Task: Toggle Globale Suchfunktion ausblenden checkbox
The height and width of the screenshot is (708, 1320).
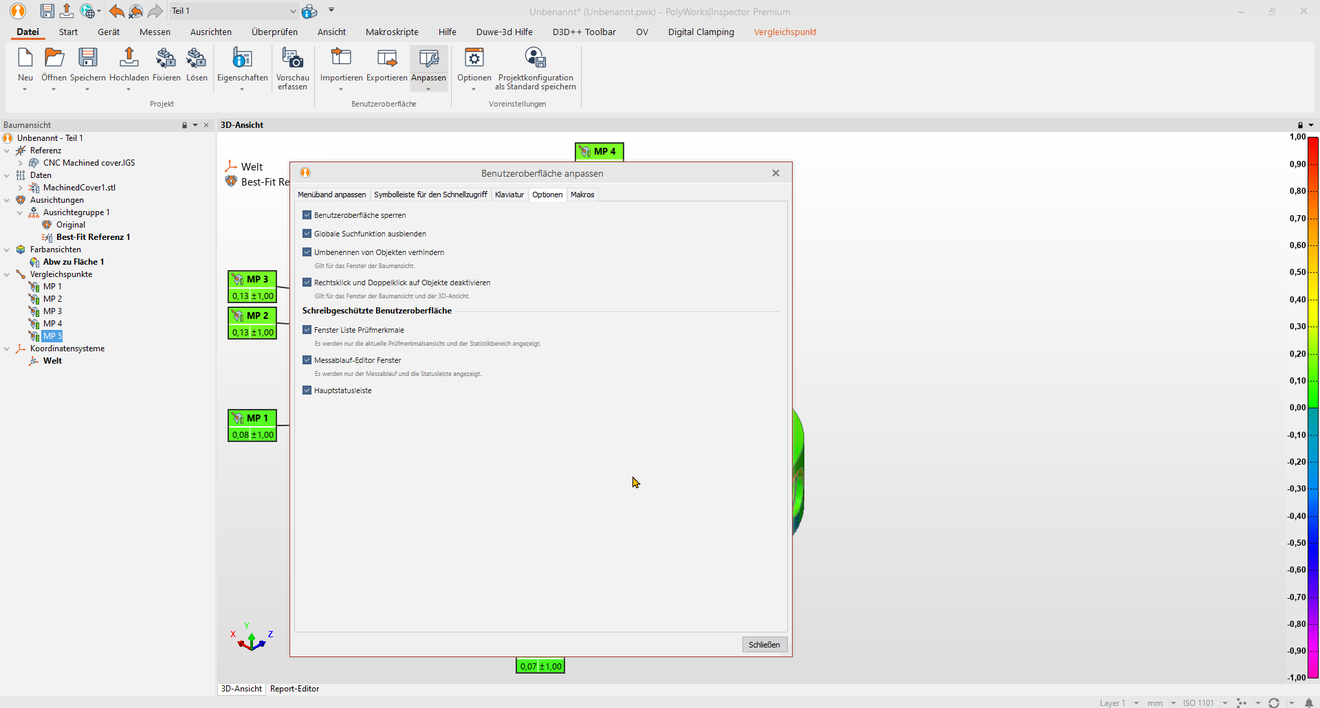Action: click(x=307, y=234)
